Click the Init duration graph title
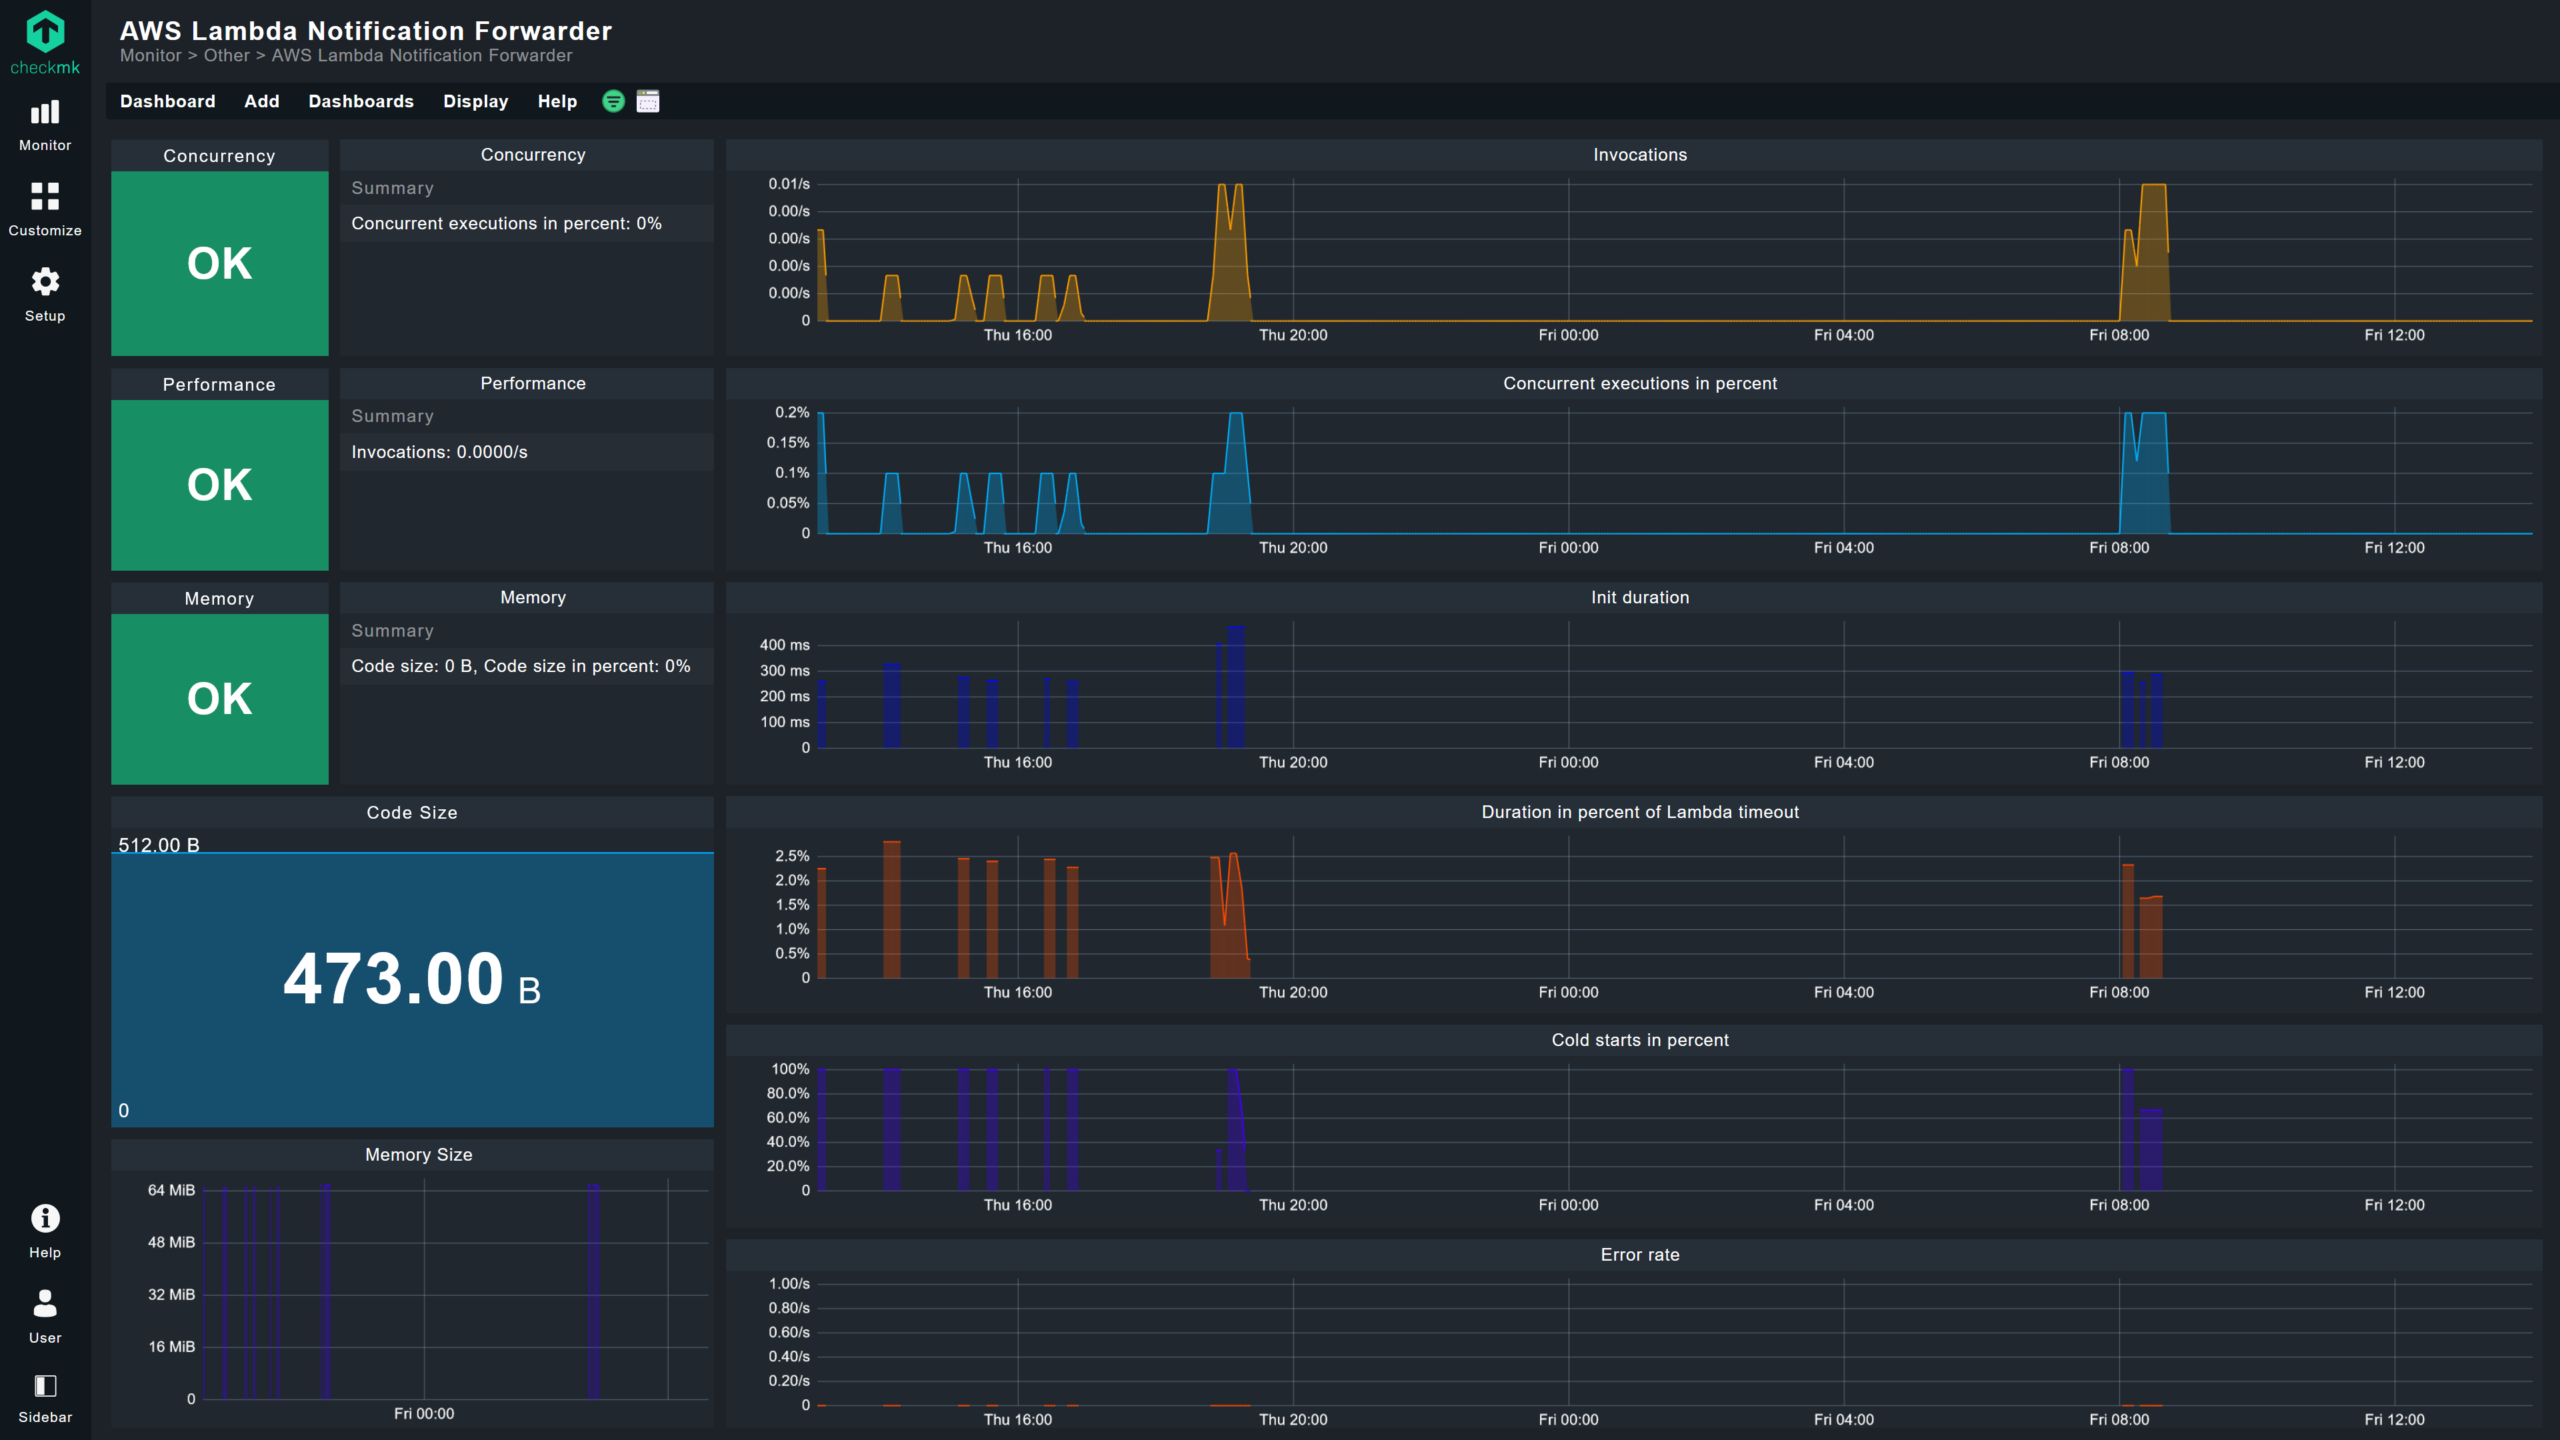The width and height of the screenshot is (2560, 1440). tap(1640, 598)
